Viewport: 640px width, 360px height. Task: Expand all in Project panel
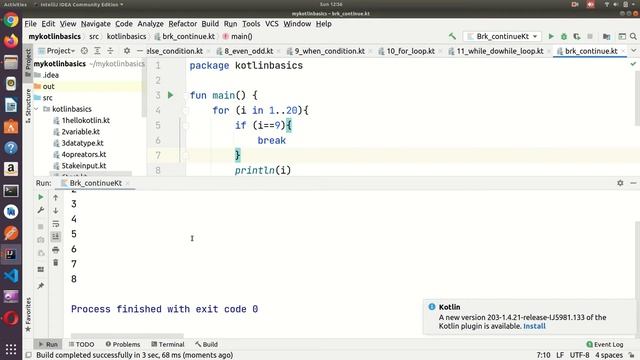[97, 51]
